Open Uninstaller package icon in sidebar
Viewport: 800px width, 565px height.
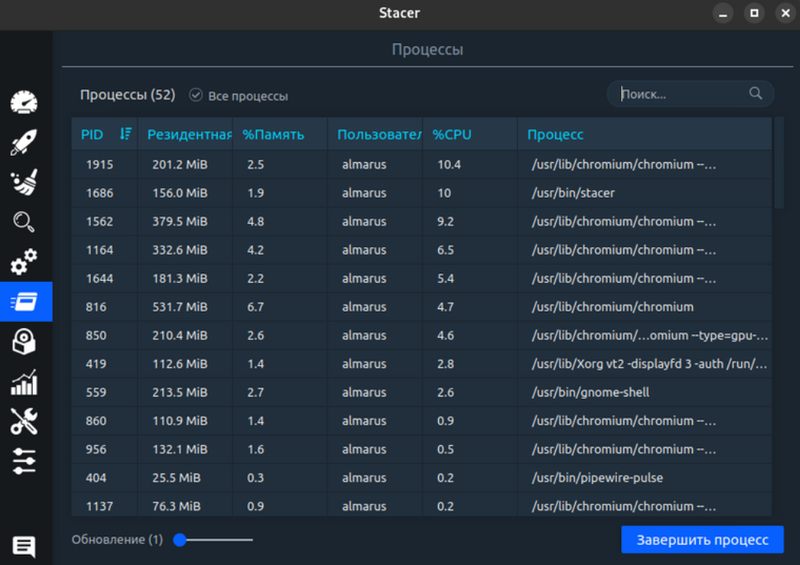[24, 341]
